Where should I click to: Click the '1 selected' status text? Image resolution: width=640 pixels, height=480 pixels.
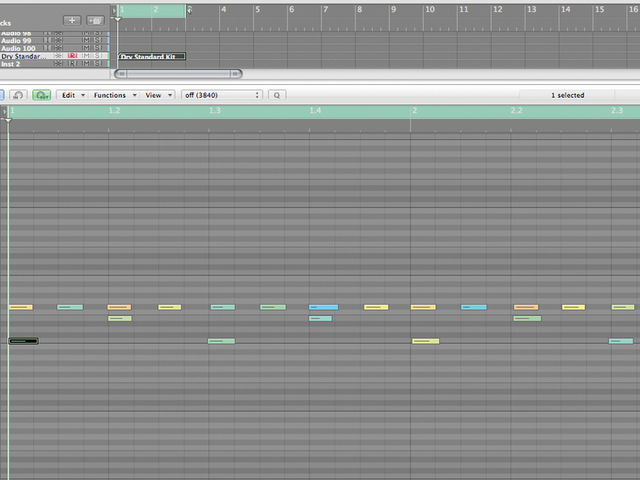568,95
